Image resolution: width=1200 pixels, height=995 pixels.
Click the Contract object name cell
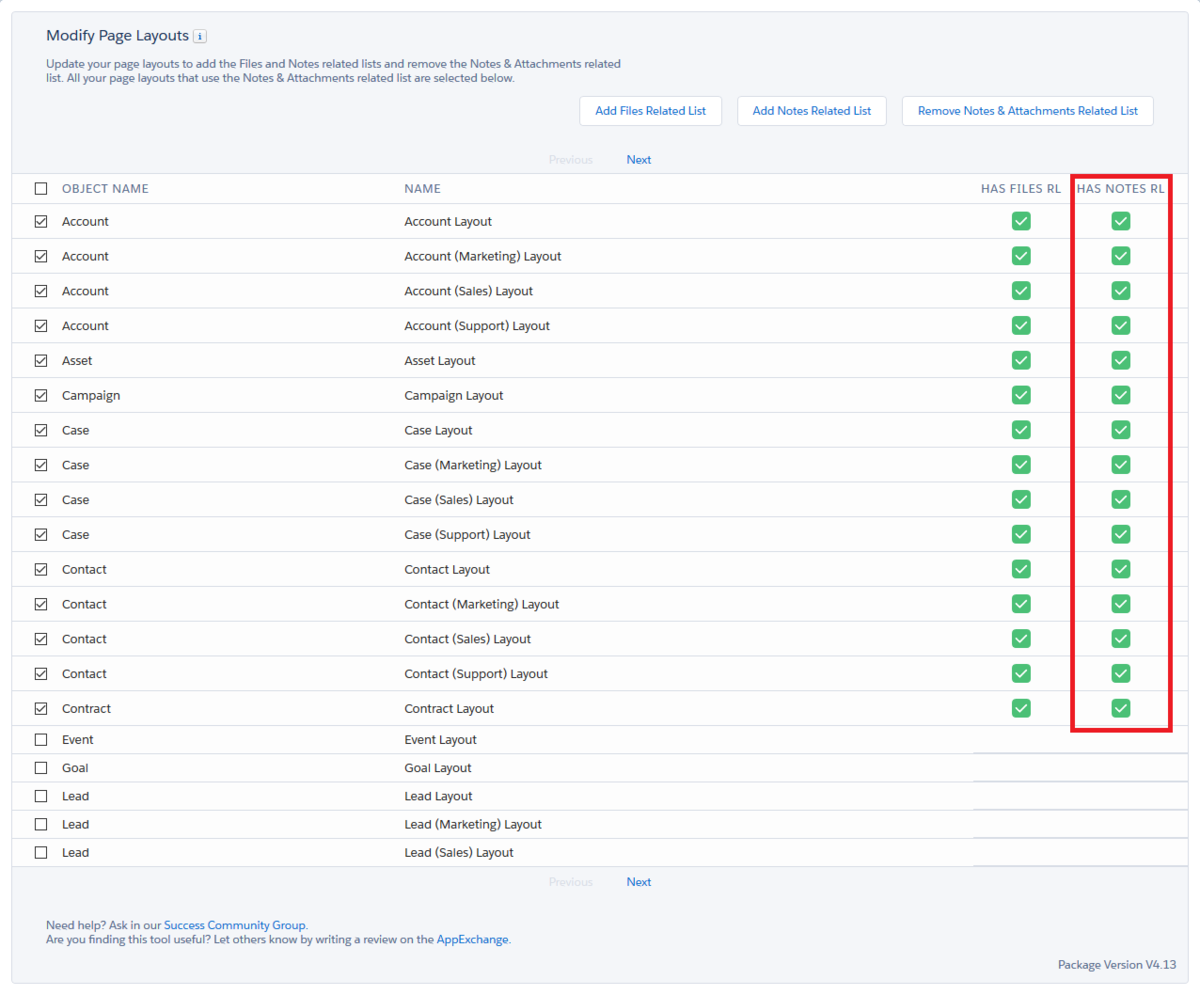click(86, 708)
